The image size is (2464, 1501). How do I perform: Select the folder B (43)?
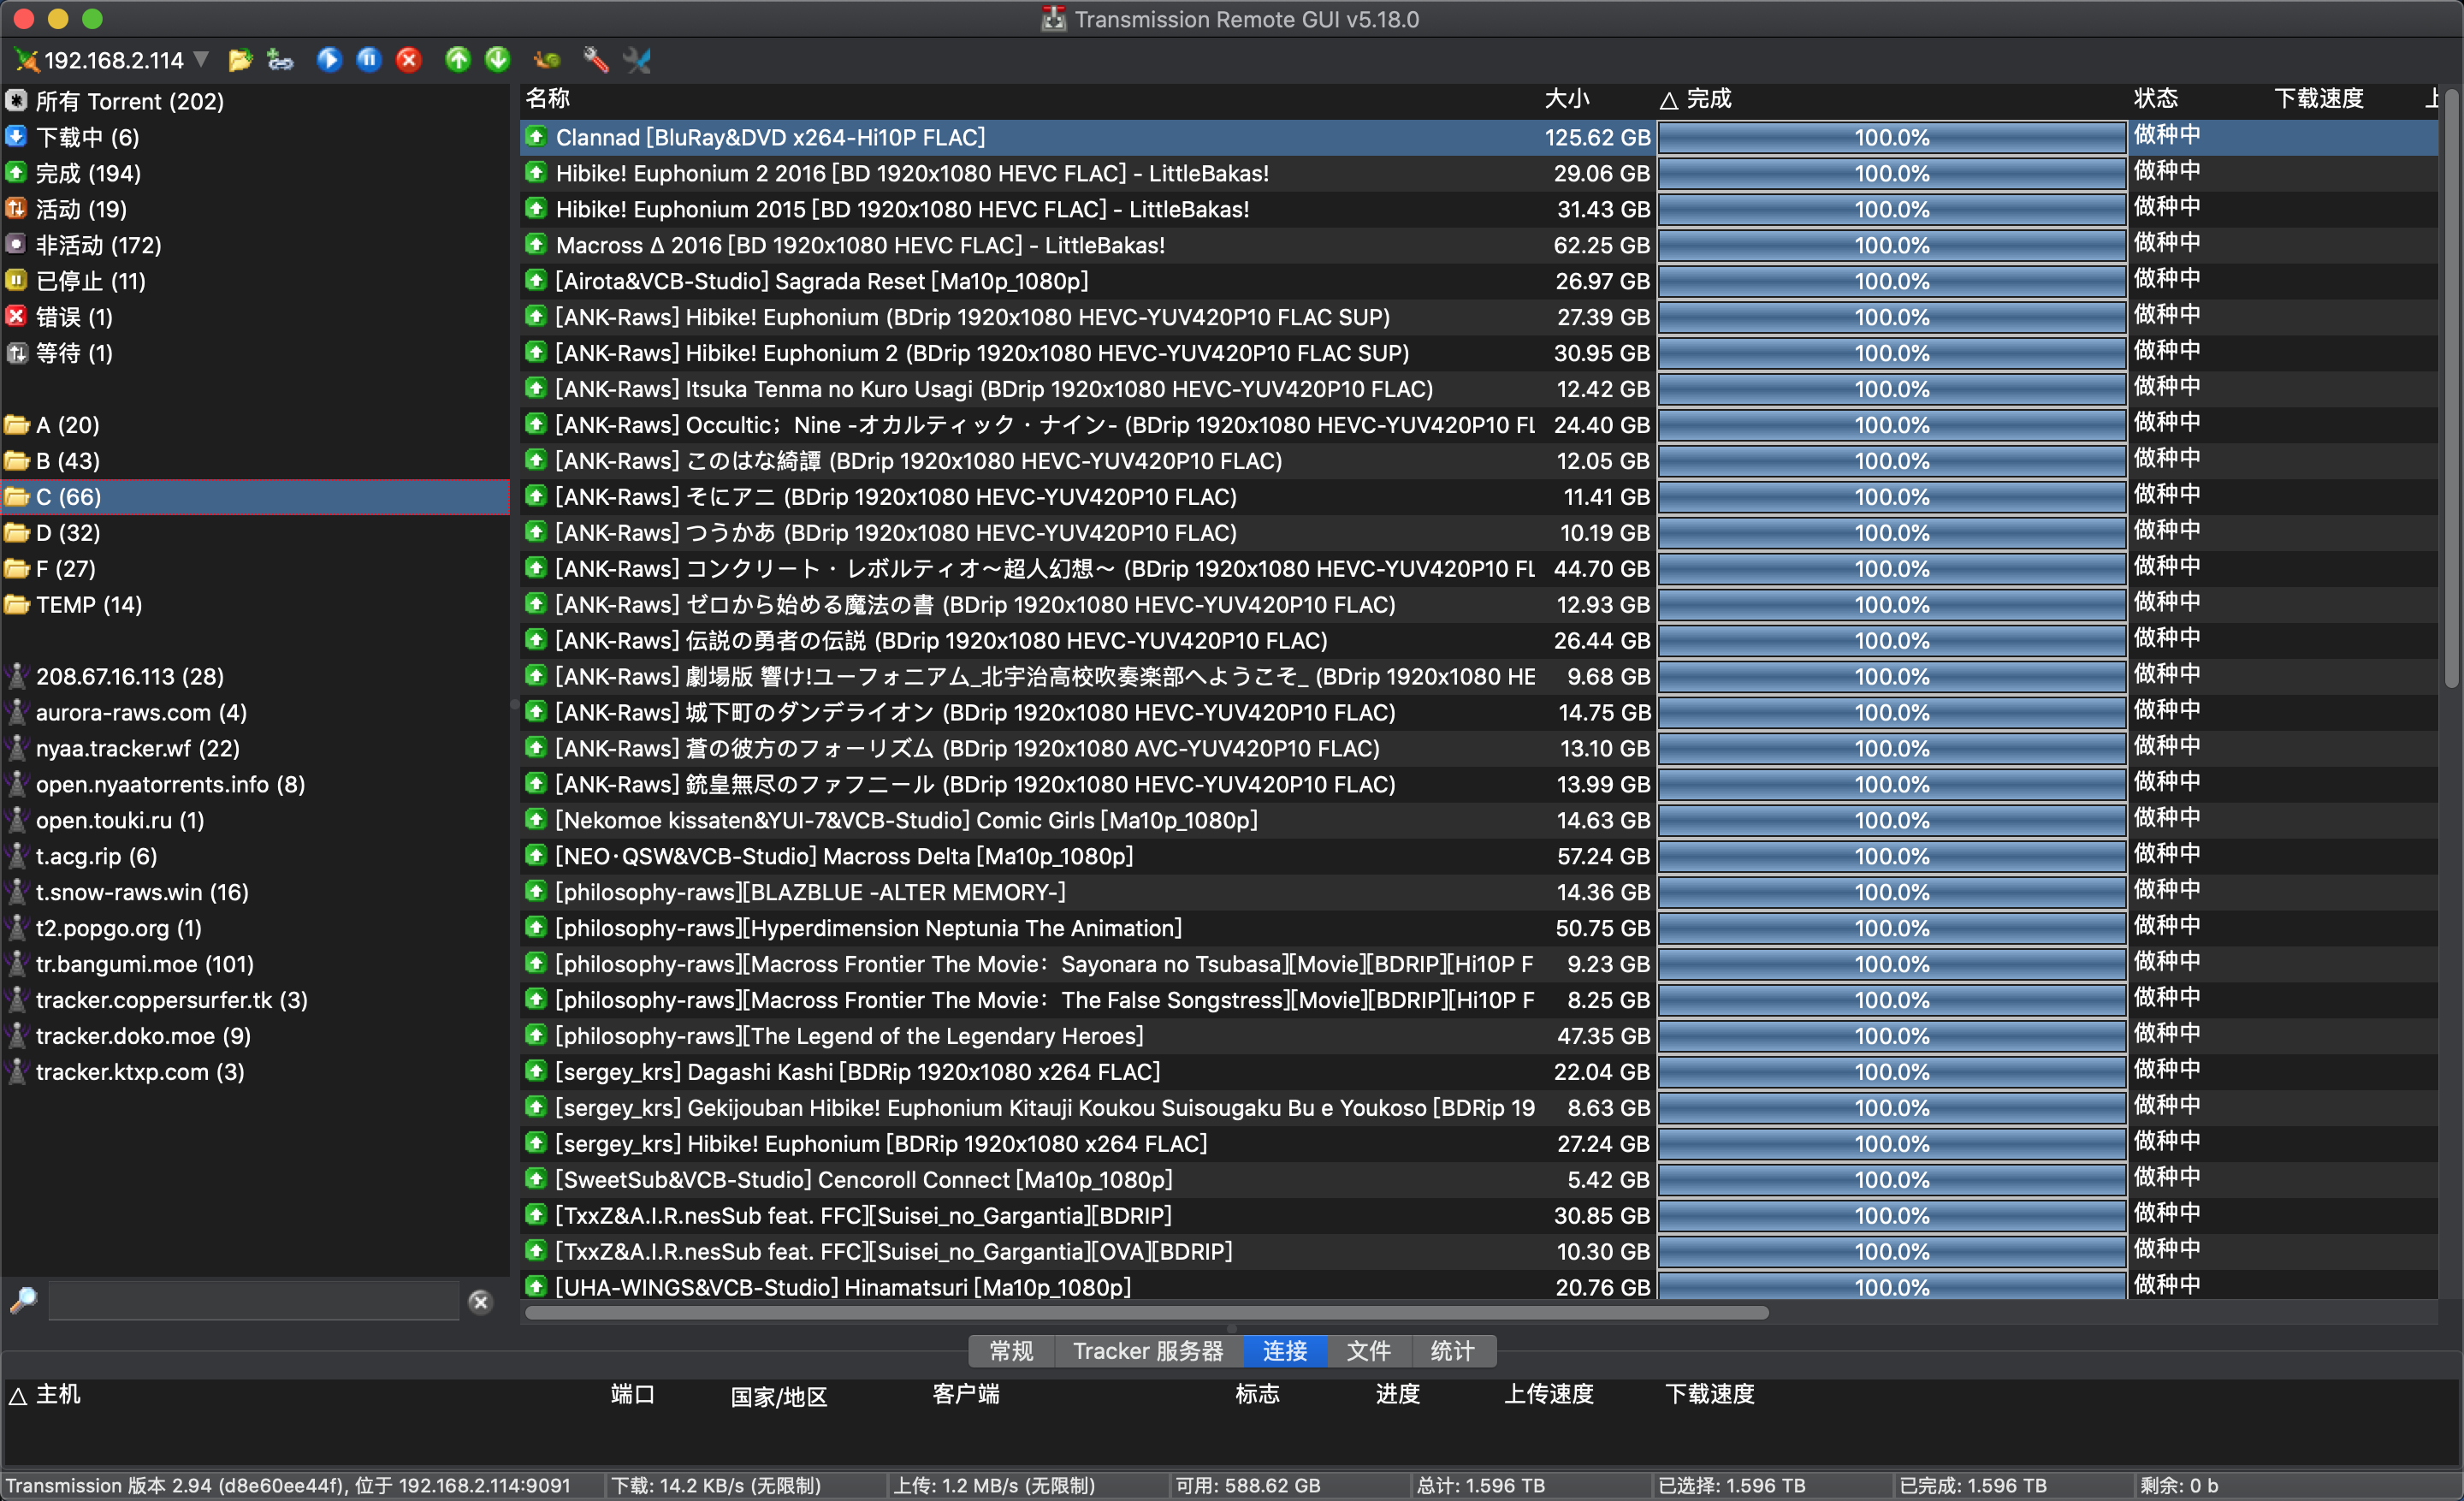68,461
